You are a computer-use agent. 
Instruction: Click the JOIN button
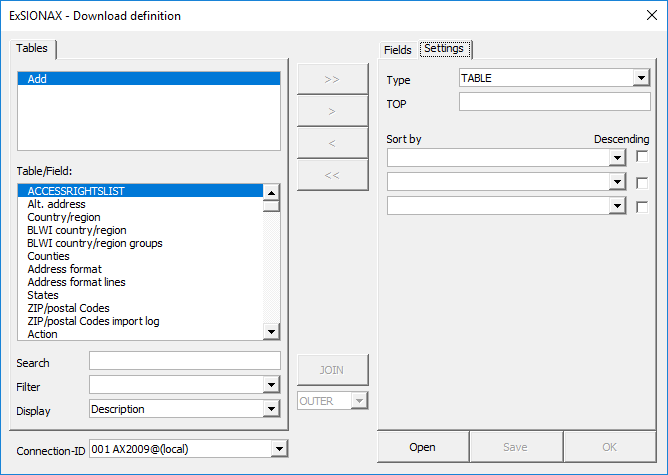tap(332, 370)
